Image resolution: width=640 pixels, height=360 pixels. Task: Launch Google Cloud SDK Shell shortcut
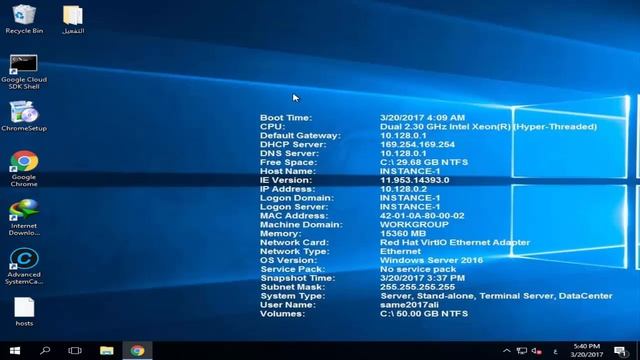point(24,71)
